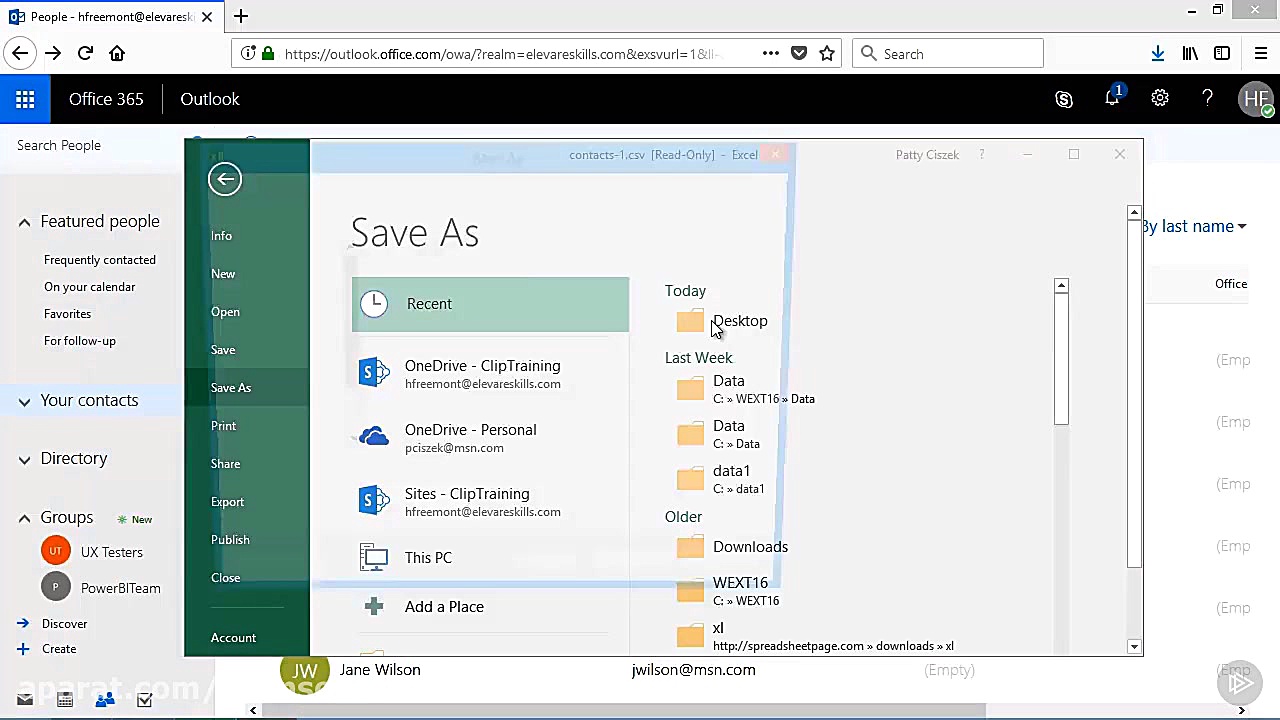Open the notifications bell showing one alert

coord(1112,99)
